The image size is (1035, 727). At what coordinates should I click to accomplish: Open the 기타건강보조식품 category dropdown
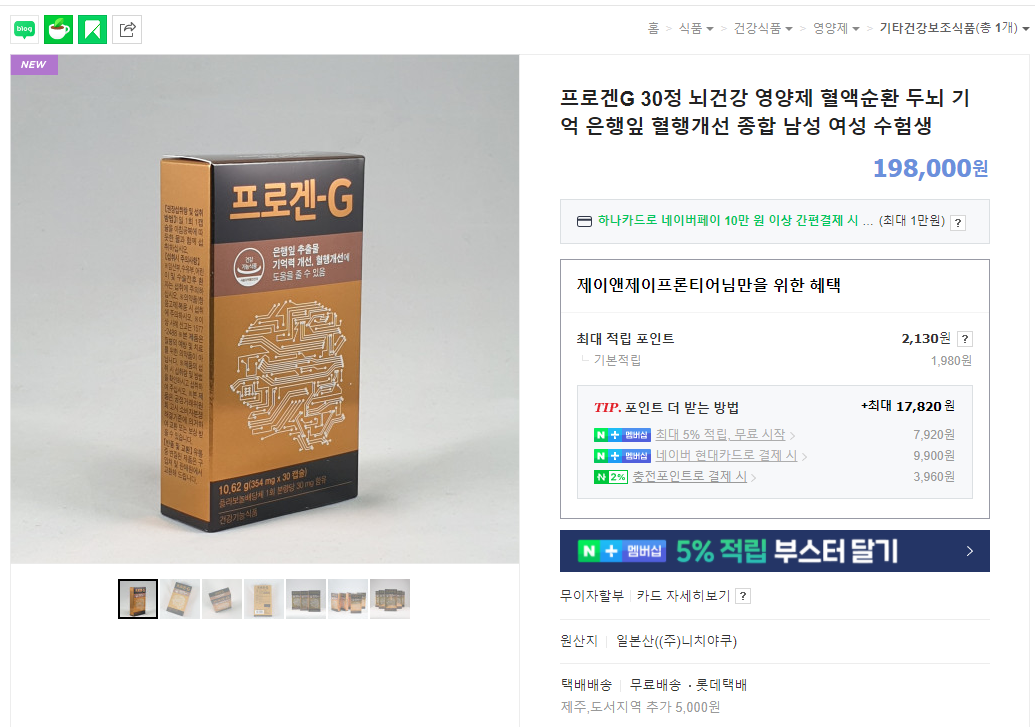[x=954, y=28]
